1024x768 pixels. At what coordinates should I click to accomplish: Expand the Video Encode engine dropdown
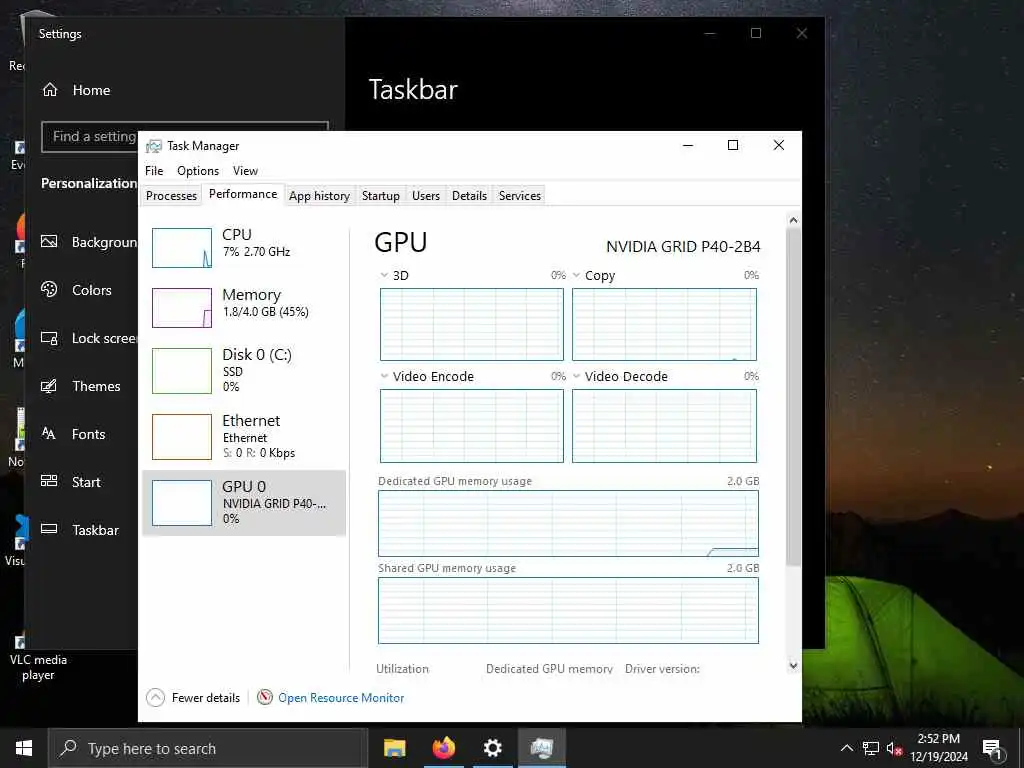384,376
